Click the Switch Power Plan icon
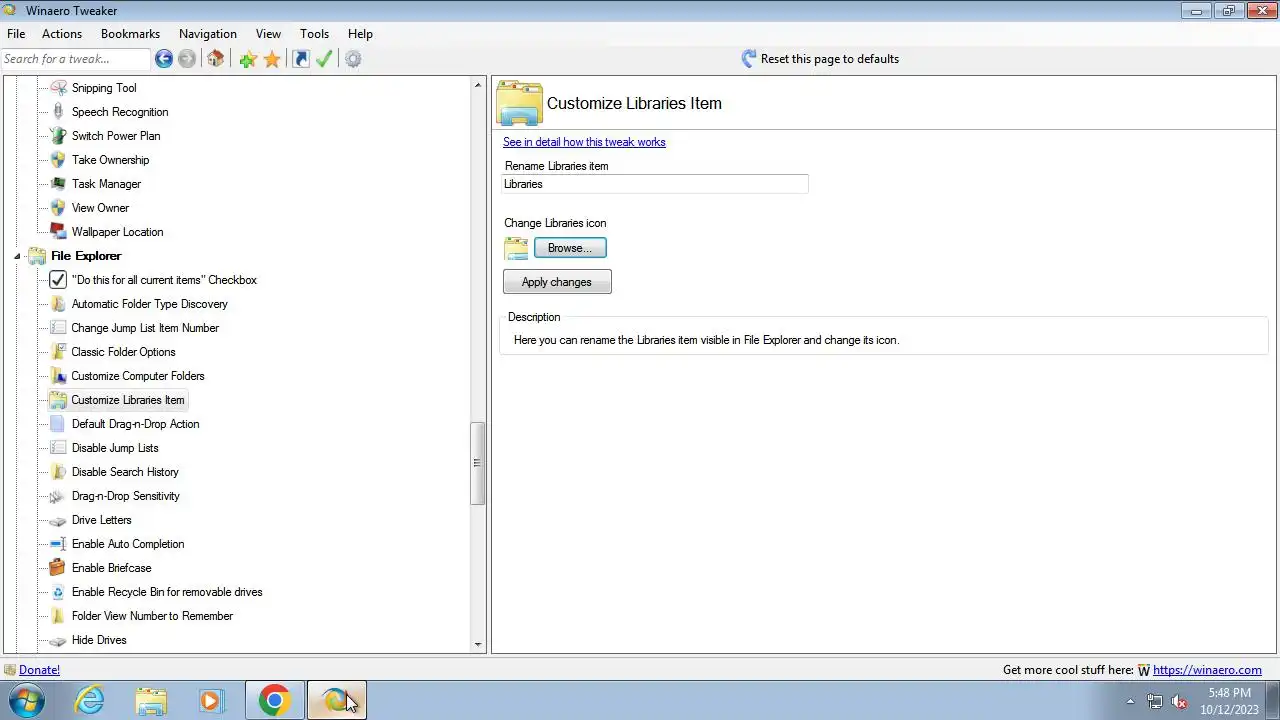1280x720 pixels. (58, 136)
